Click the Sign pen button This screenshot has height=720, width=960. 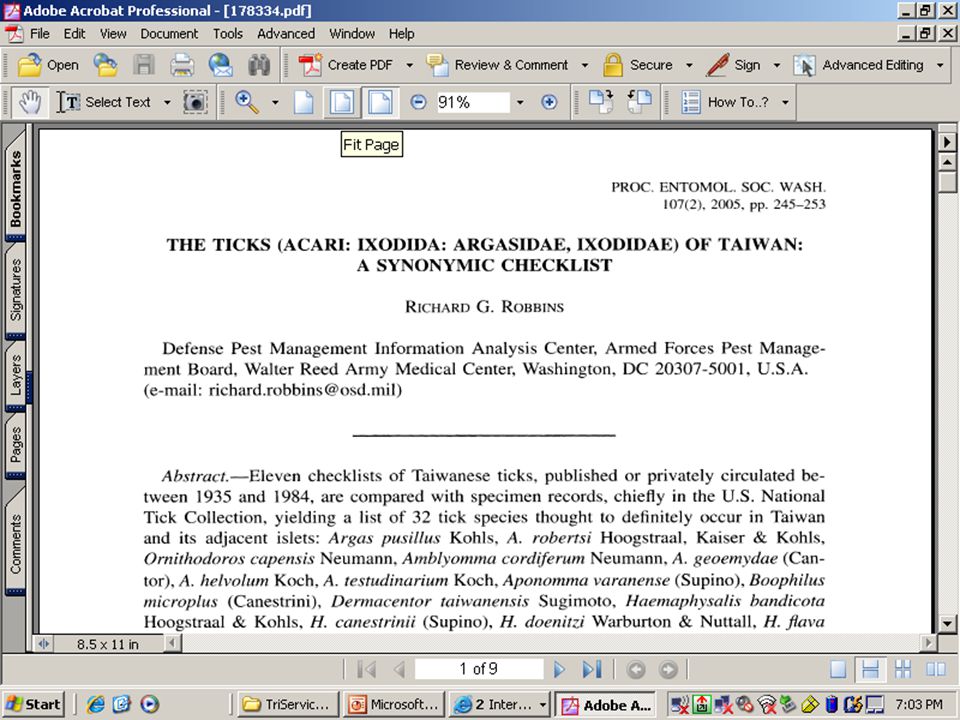[733, 65]
